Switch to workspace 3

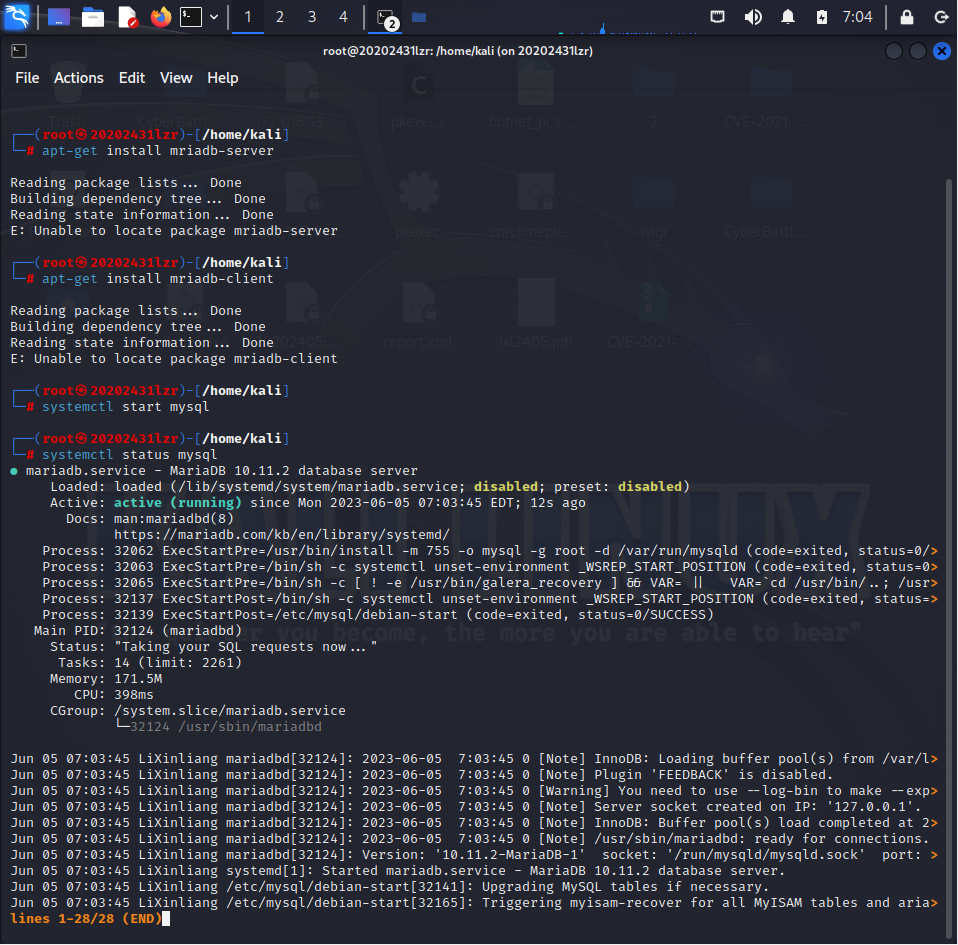(x=312, y=17)
